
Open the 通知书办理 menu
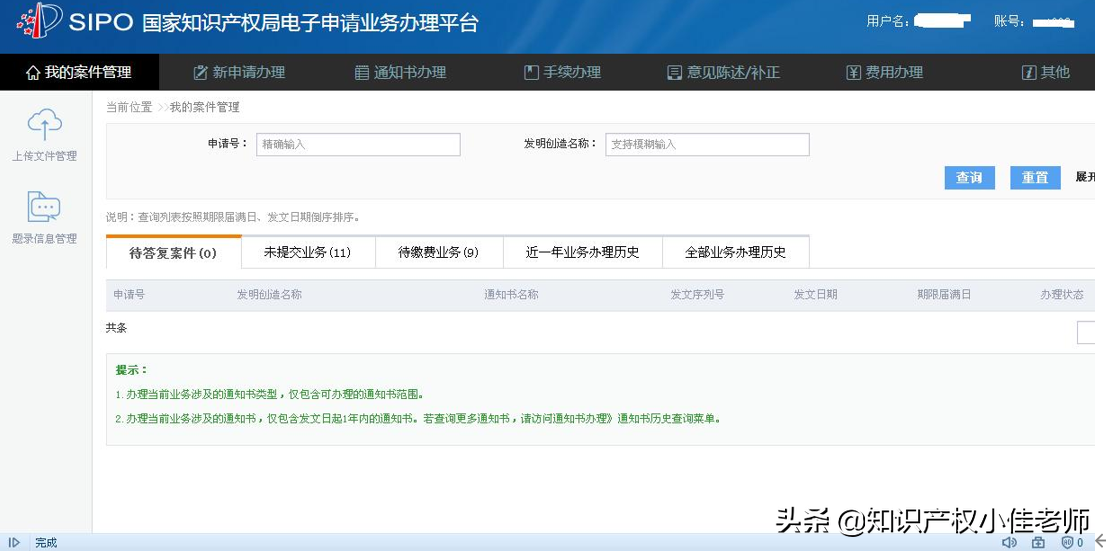(400, 72)
